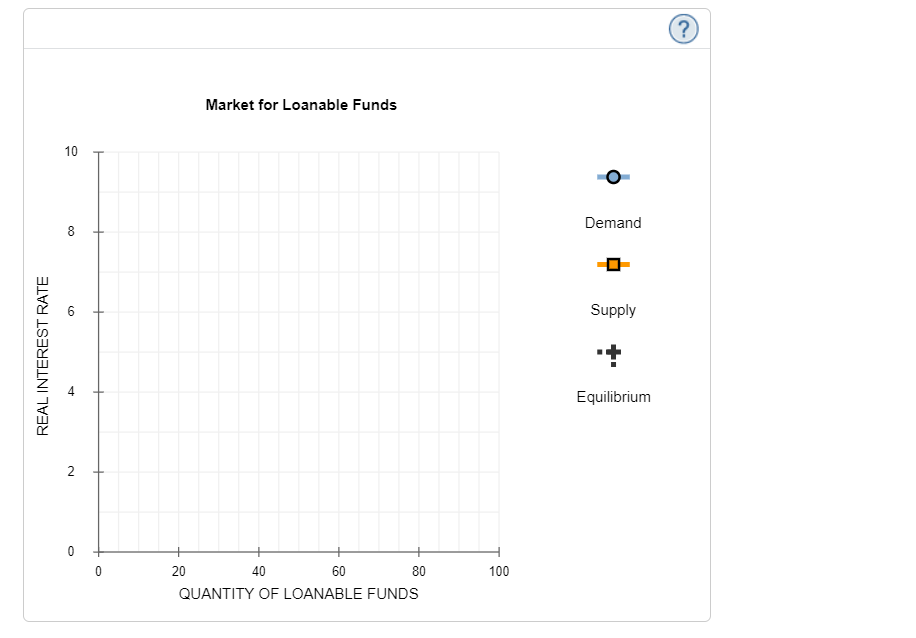Click the 80 tick label on quantity axis

419,571
